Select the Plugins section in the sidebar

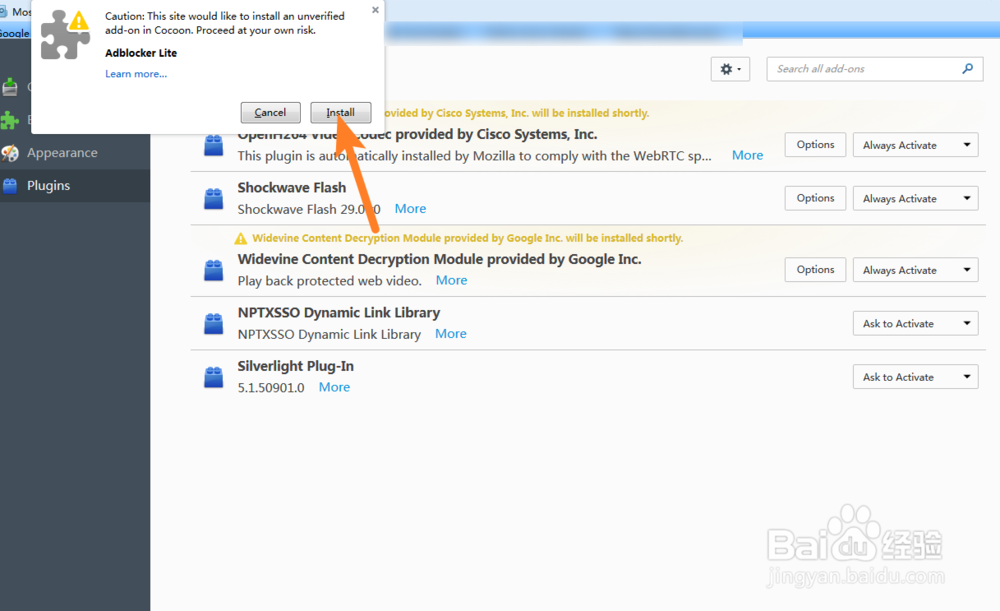tap(48, 186)
